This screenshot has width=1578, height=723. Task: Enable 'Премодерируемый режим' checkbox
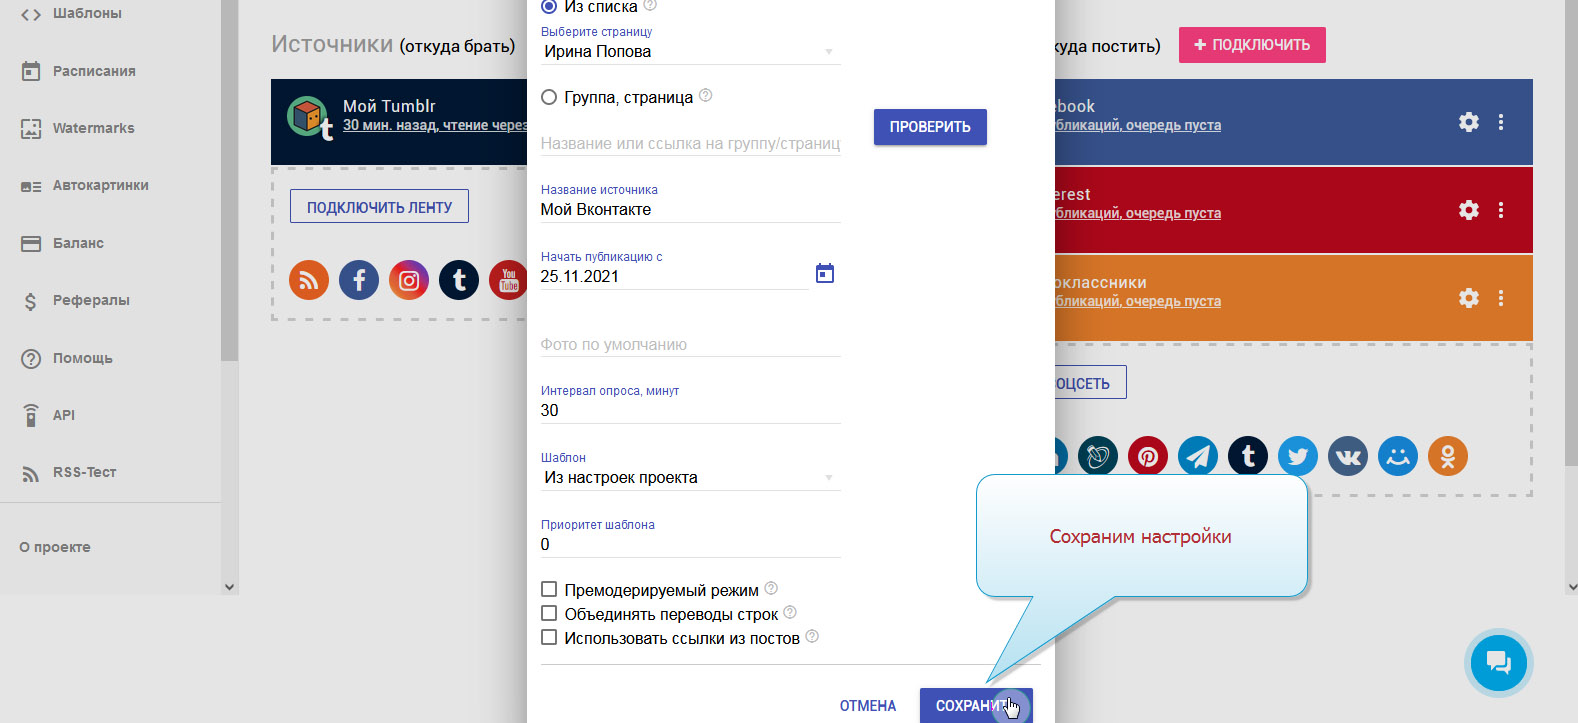coord(549,590)
